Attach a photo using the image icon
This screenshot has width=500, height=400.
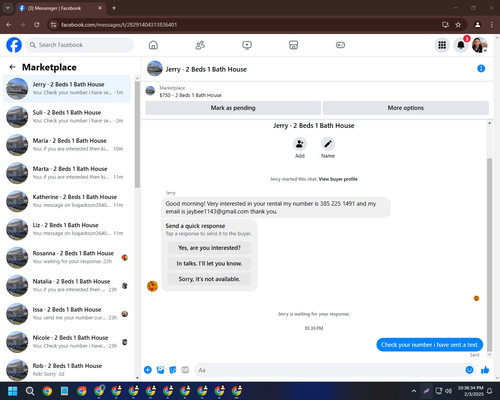(160, 370)
